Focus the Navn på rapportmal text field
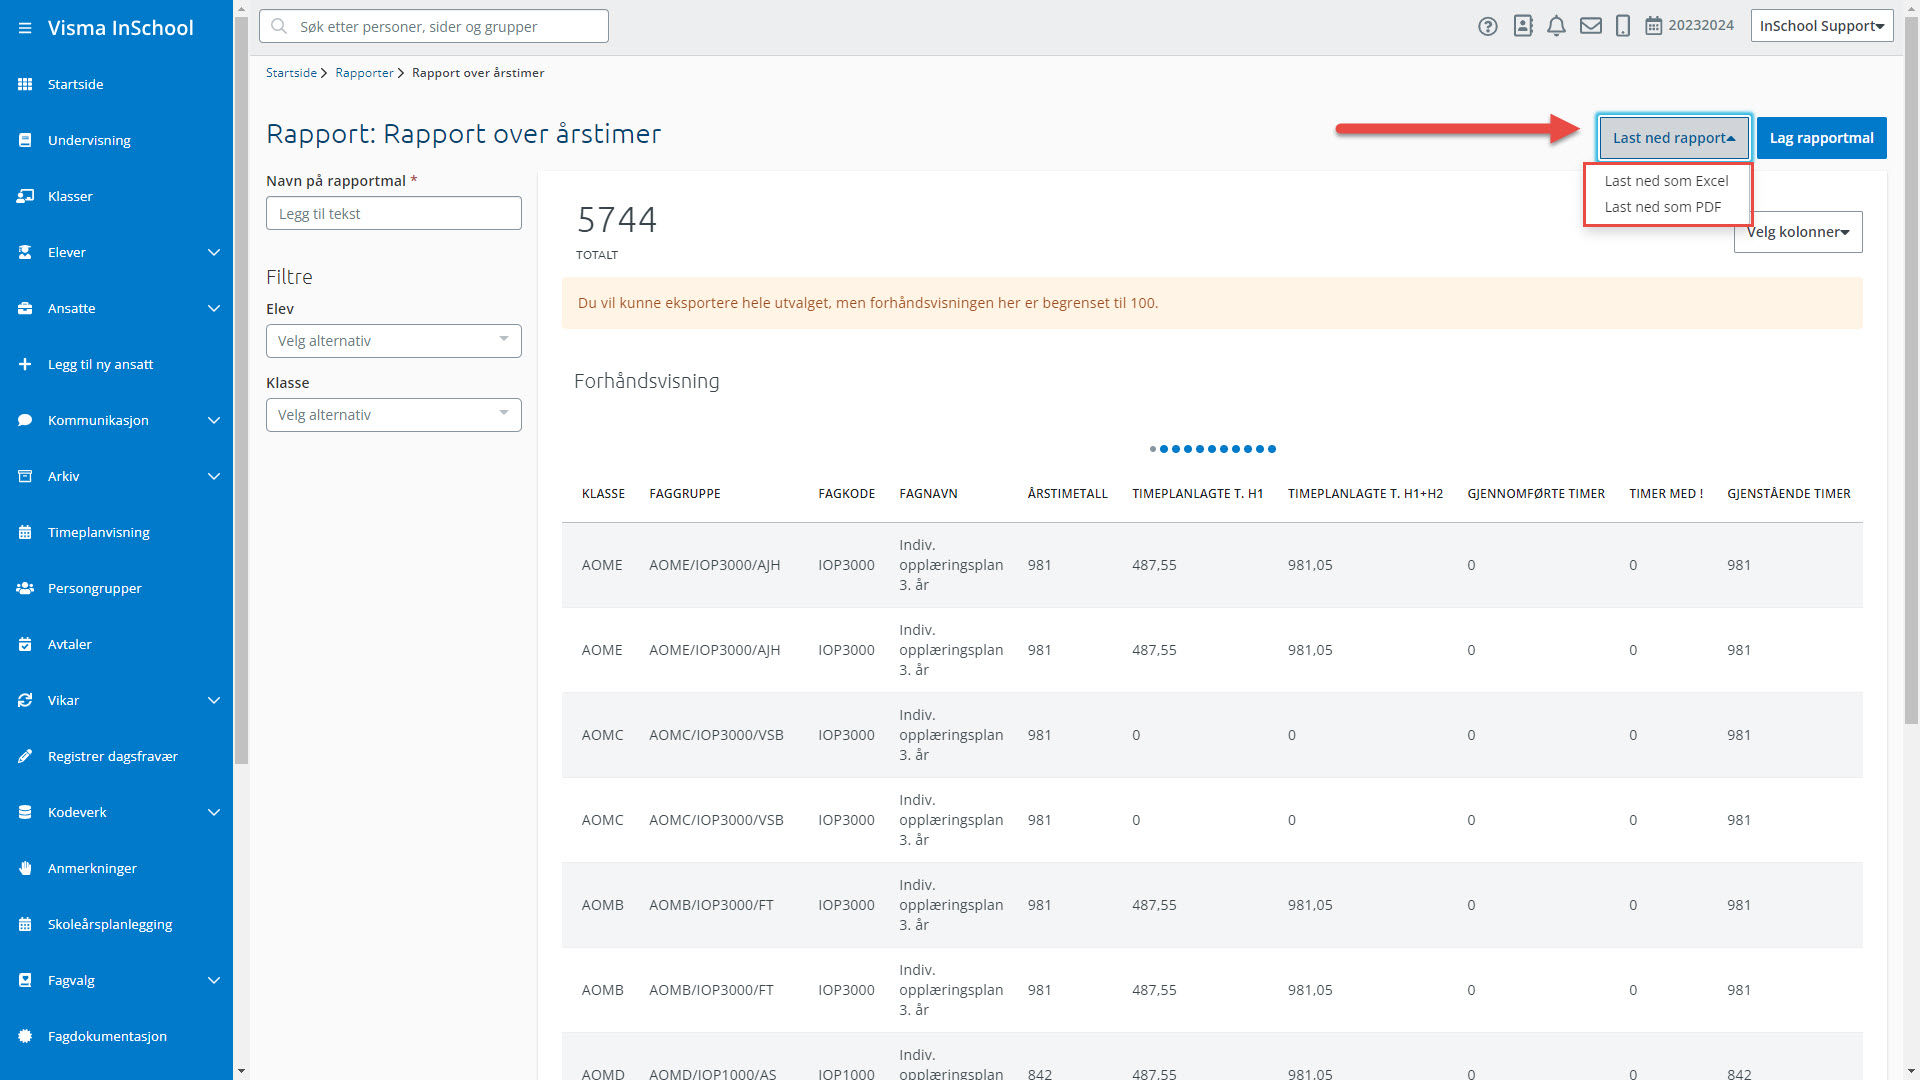Viewport: 1920px width, 1080px height. click(394, 213)
